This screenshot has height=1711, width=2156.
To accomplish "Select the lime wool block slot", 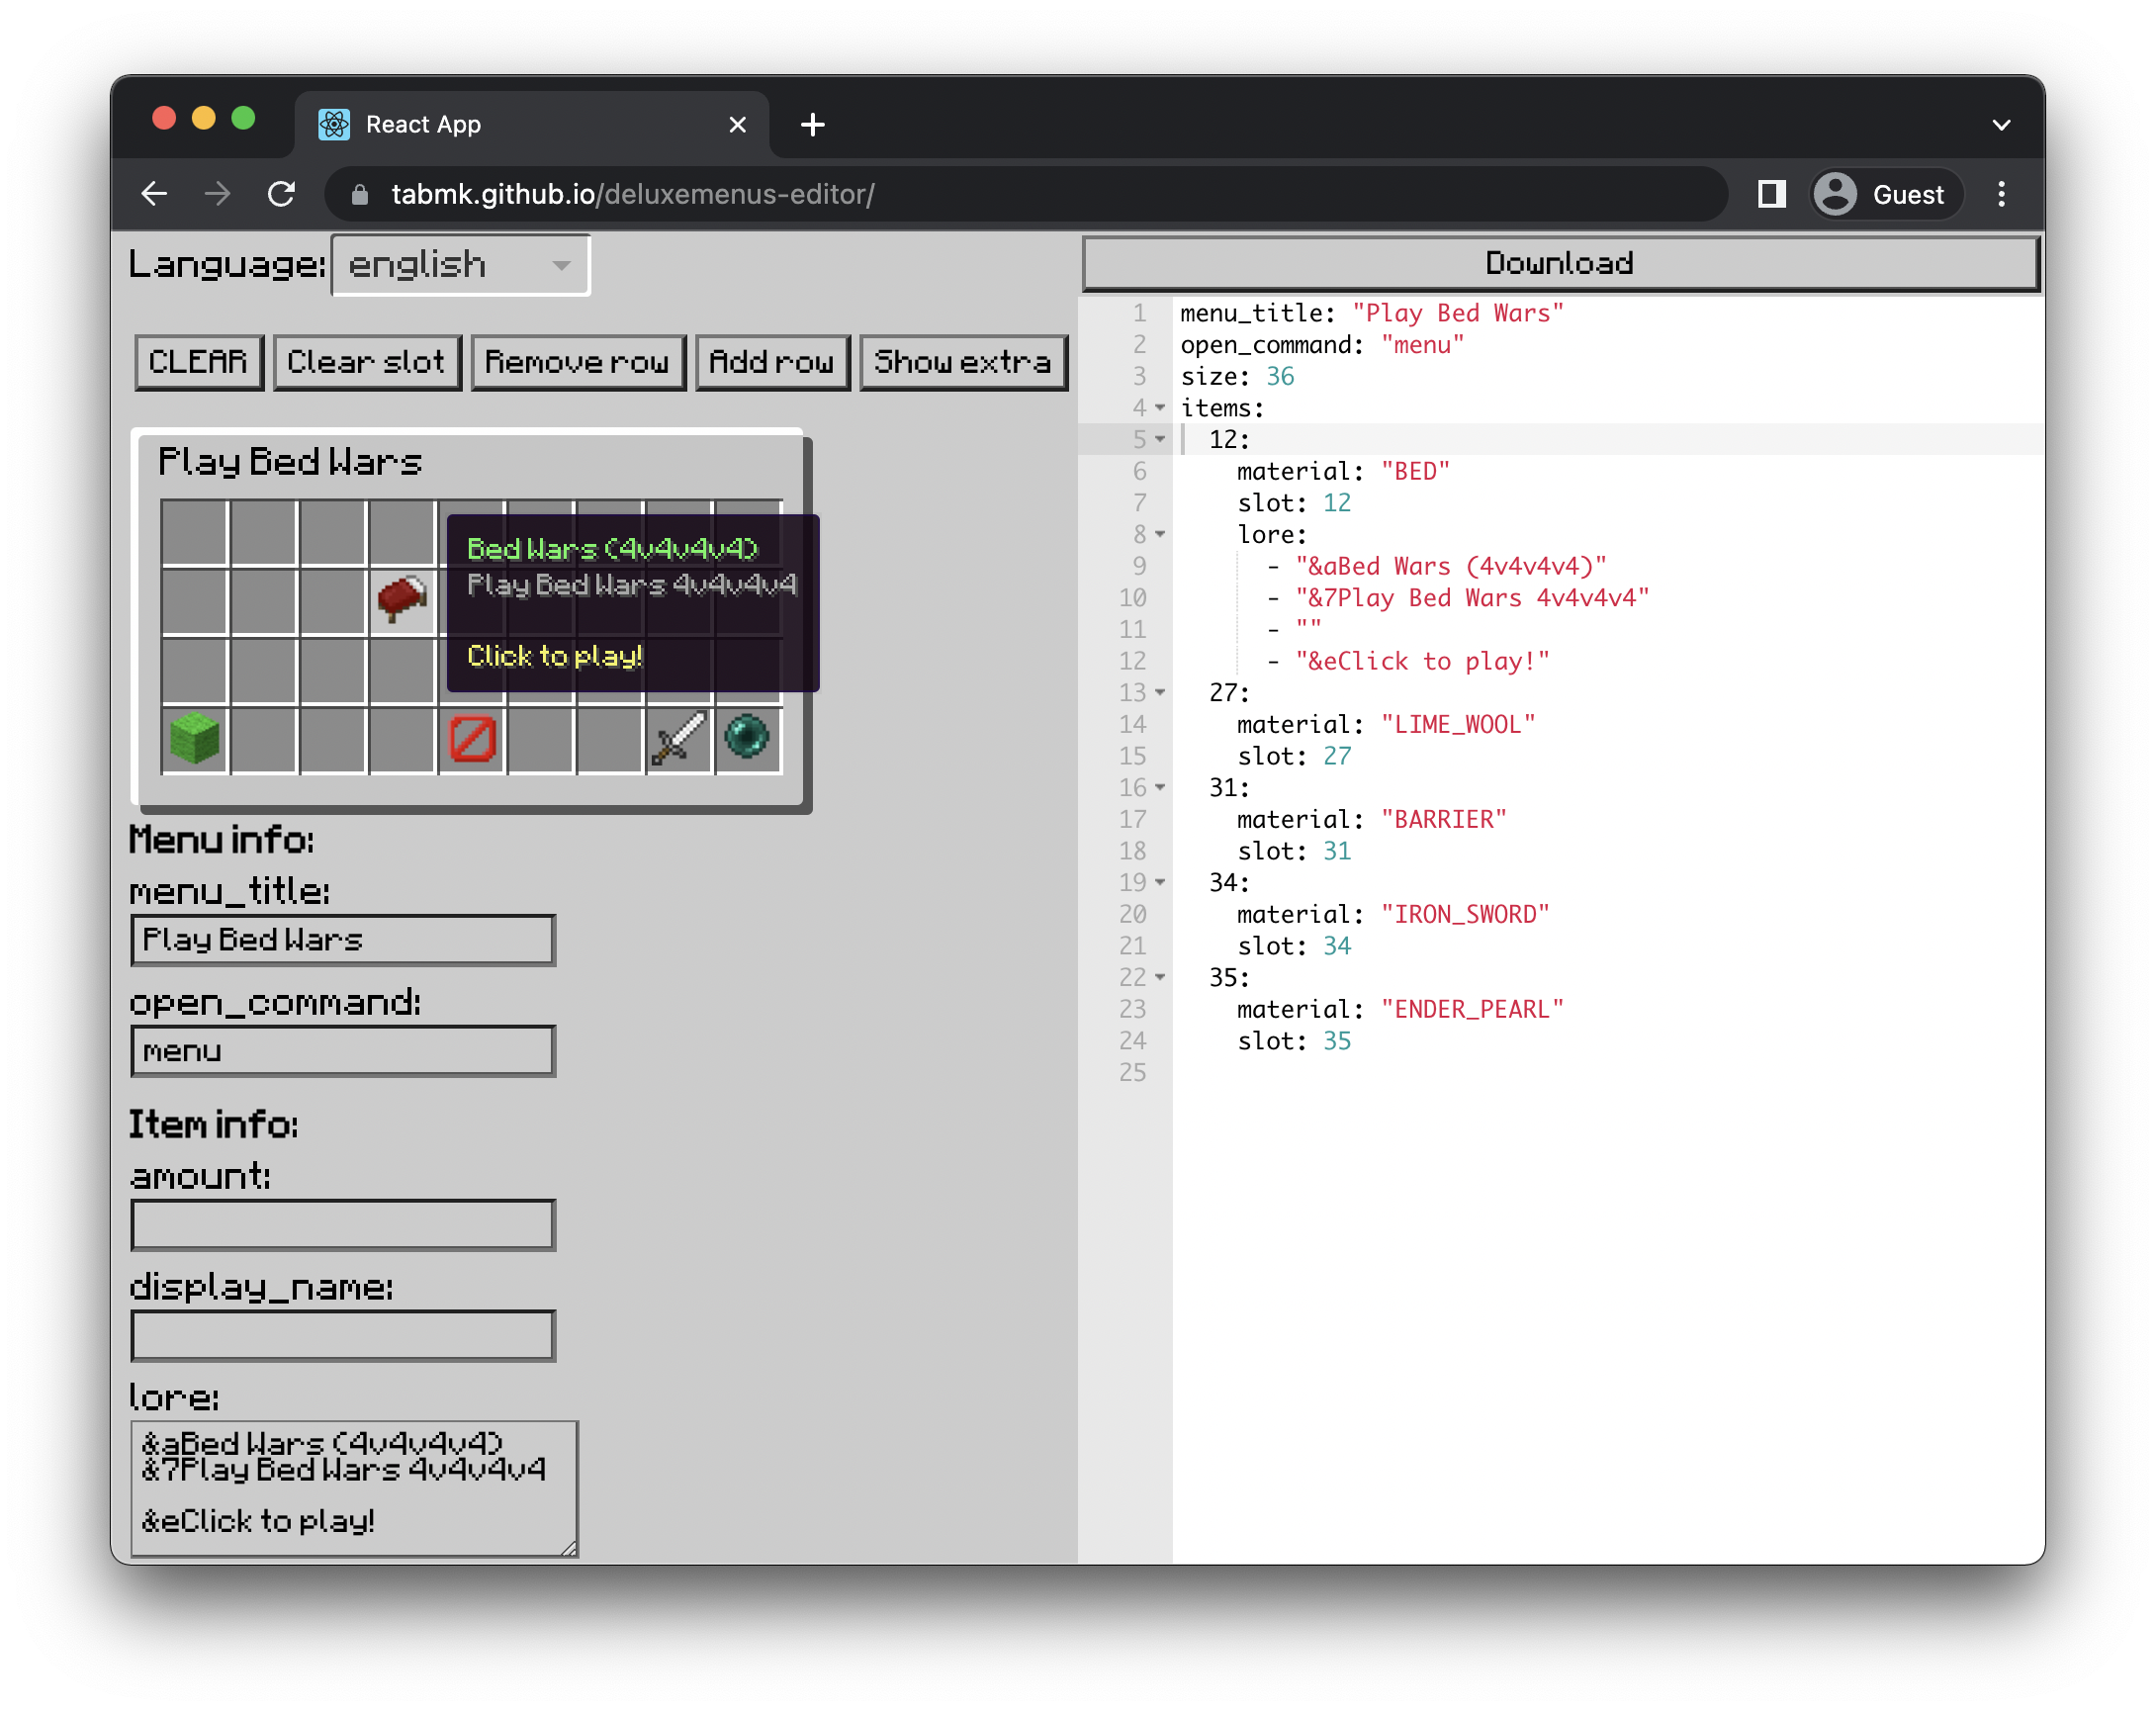I will point(195,739).
